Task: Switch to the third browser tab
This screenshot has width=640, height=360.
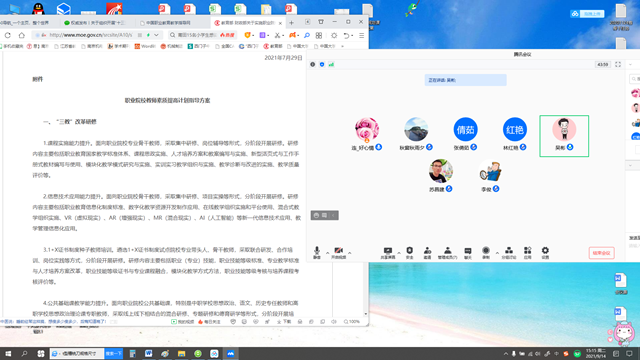Action: pyautogui.click(x=172, y=23)
